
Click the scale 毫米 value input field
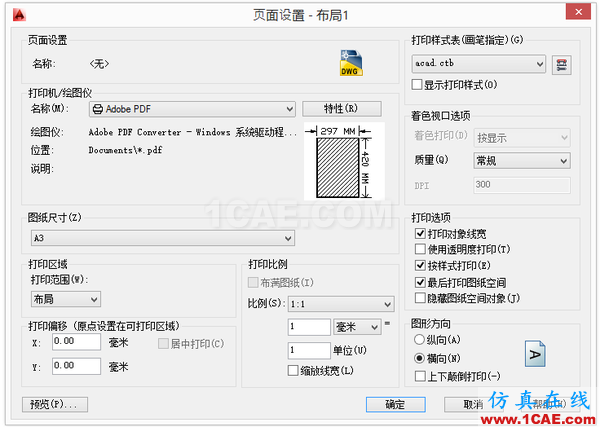(309, 327)
